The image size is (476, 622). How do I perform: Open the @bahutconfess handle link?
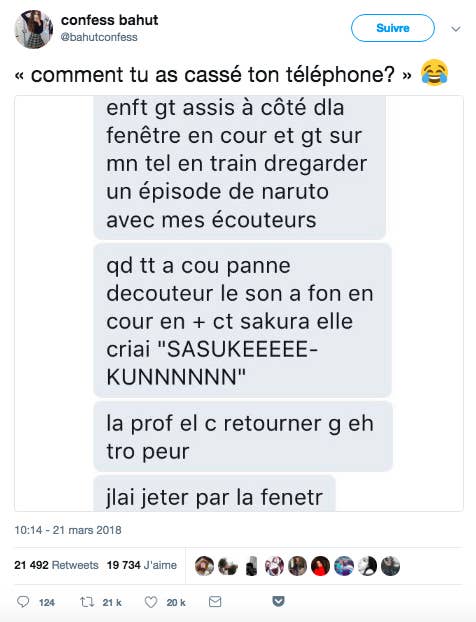point(99,37)
